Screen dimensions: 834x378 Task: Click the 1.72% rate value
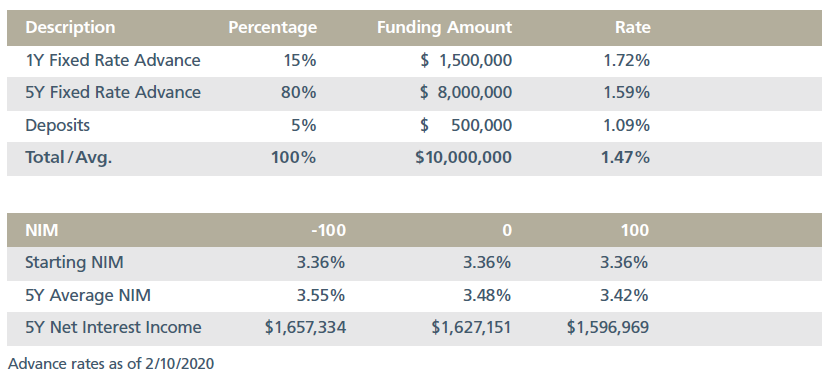(627, 61)
